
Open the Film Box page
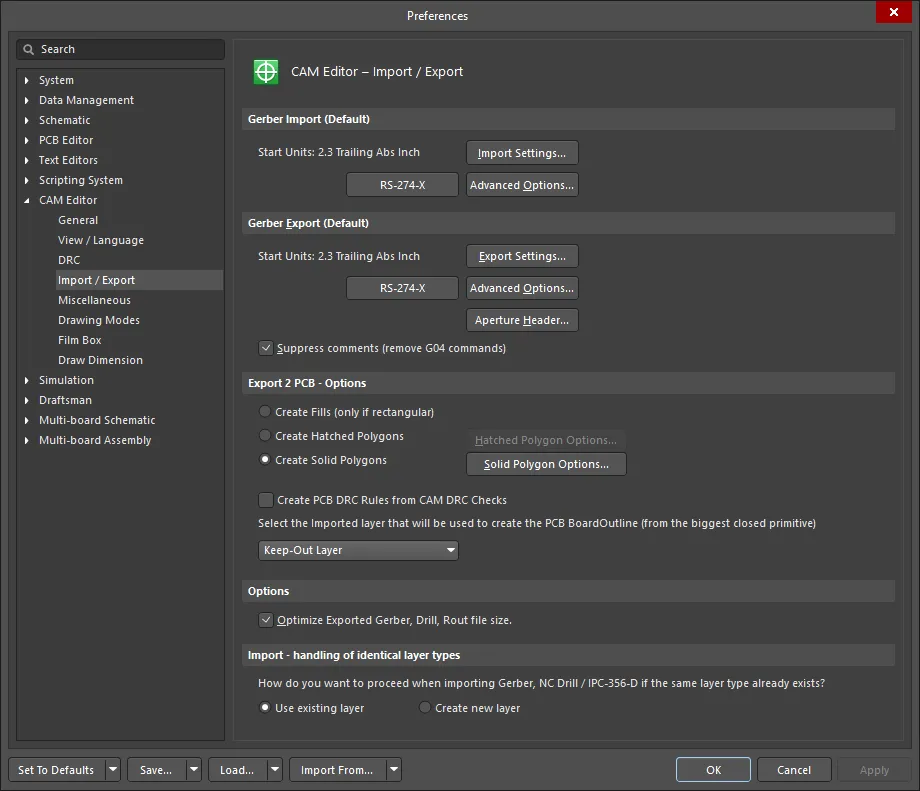point(80,340)
